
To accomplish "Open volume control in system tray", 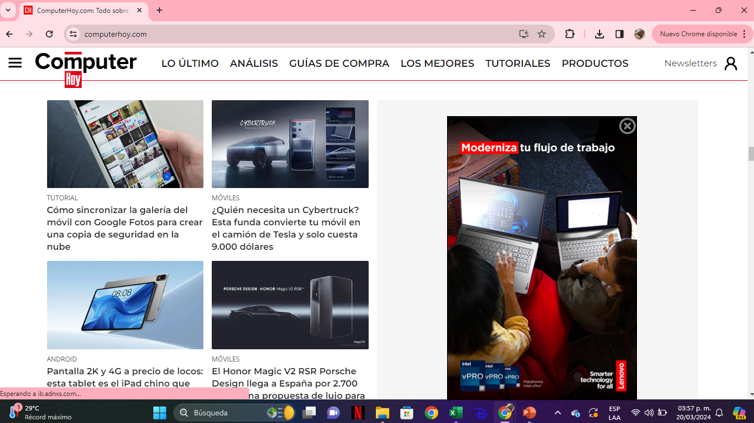I will click(x=649, y=412).
